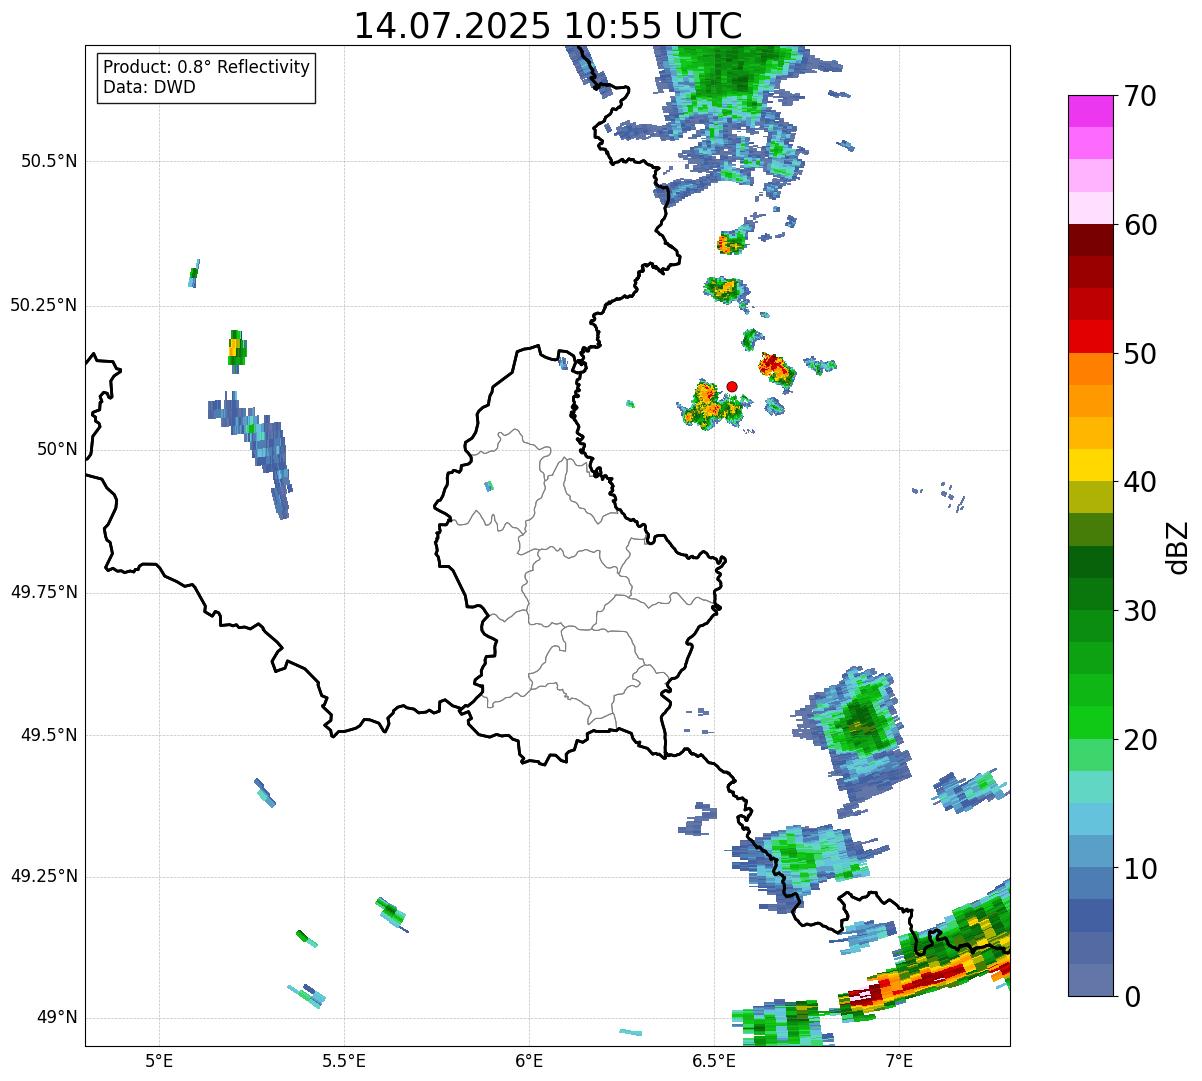Click the colorbar value 20
Image resolution: width=1202 pixels, height=1081 pixels.
(x=1140, y=740)
